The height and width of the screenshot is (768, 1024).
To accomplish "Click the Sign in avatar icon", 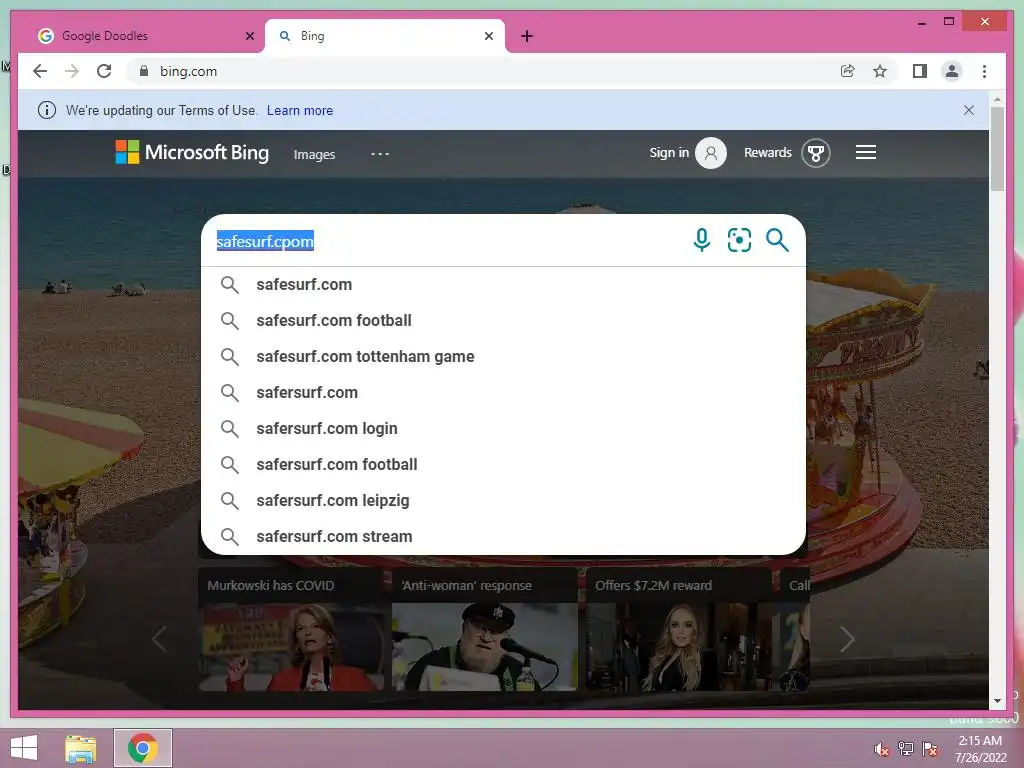I will point(711,153).
